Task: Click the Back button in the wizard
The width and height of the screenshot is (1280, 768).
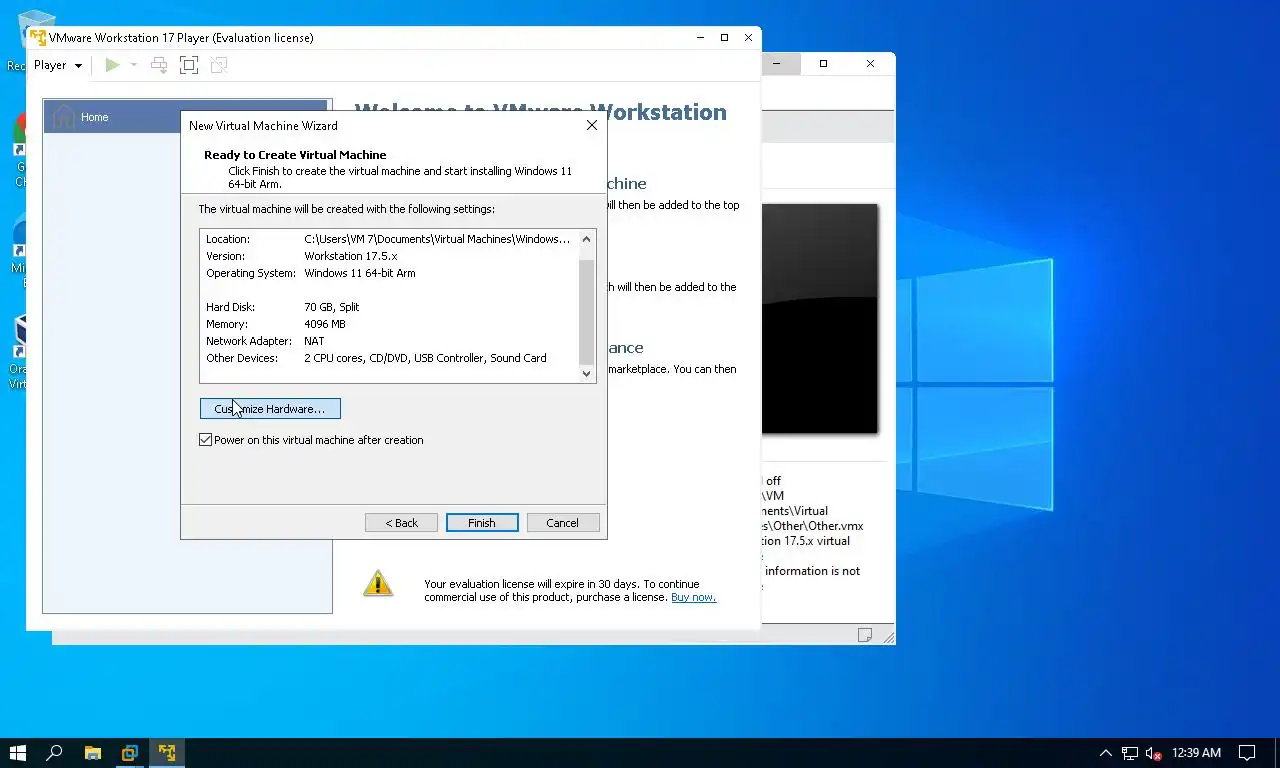Action: [401, 522]
